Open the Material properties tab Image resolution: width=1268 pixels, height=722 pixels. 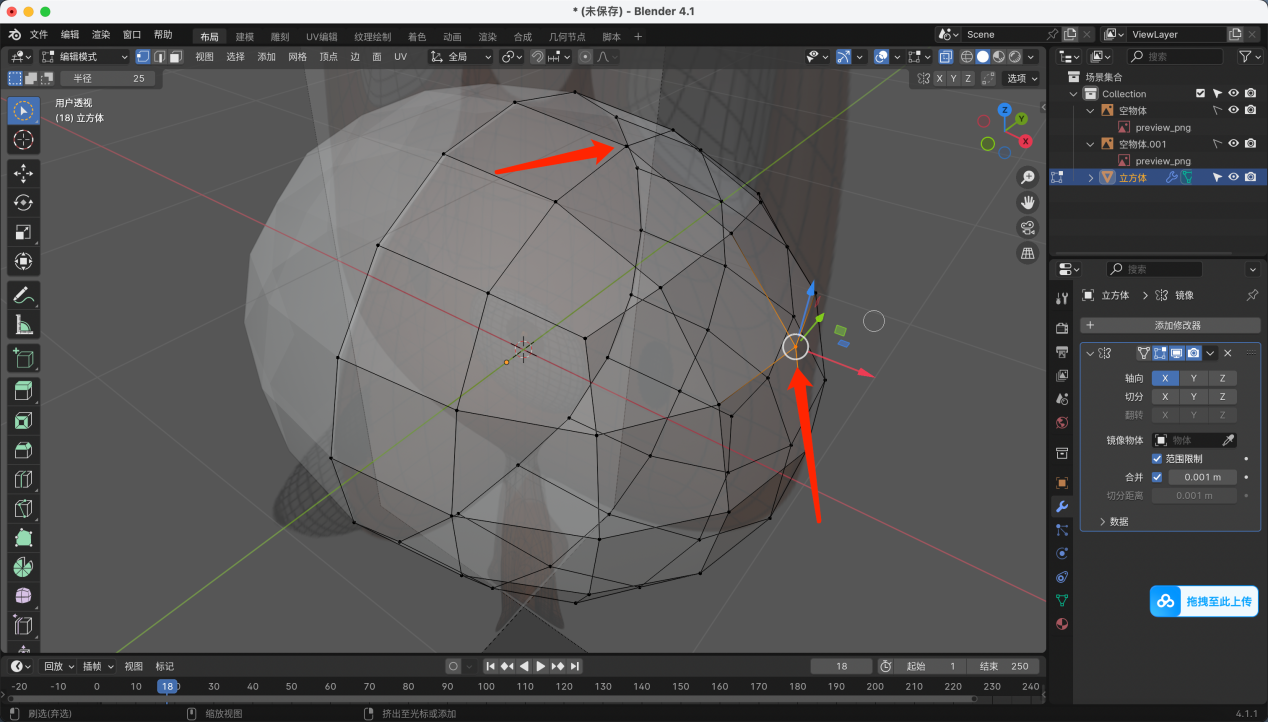click(1062, 624)
